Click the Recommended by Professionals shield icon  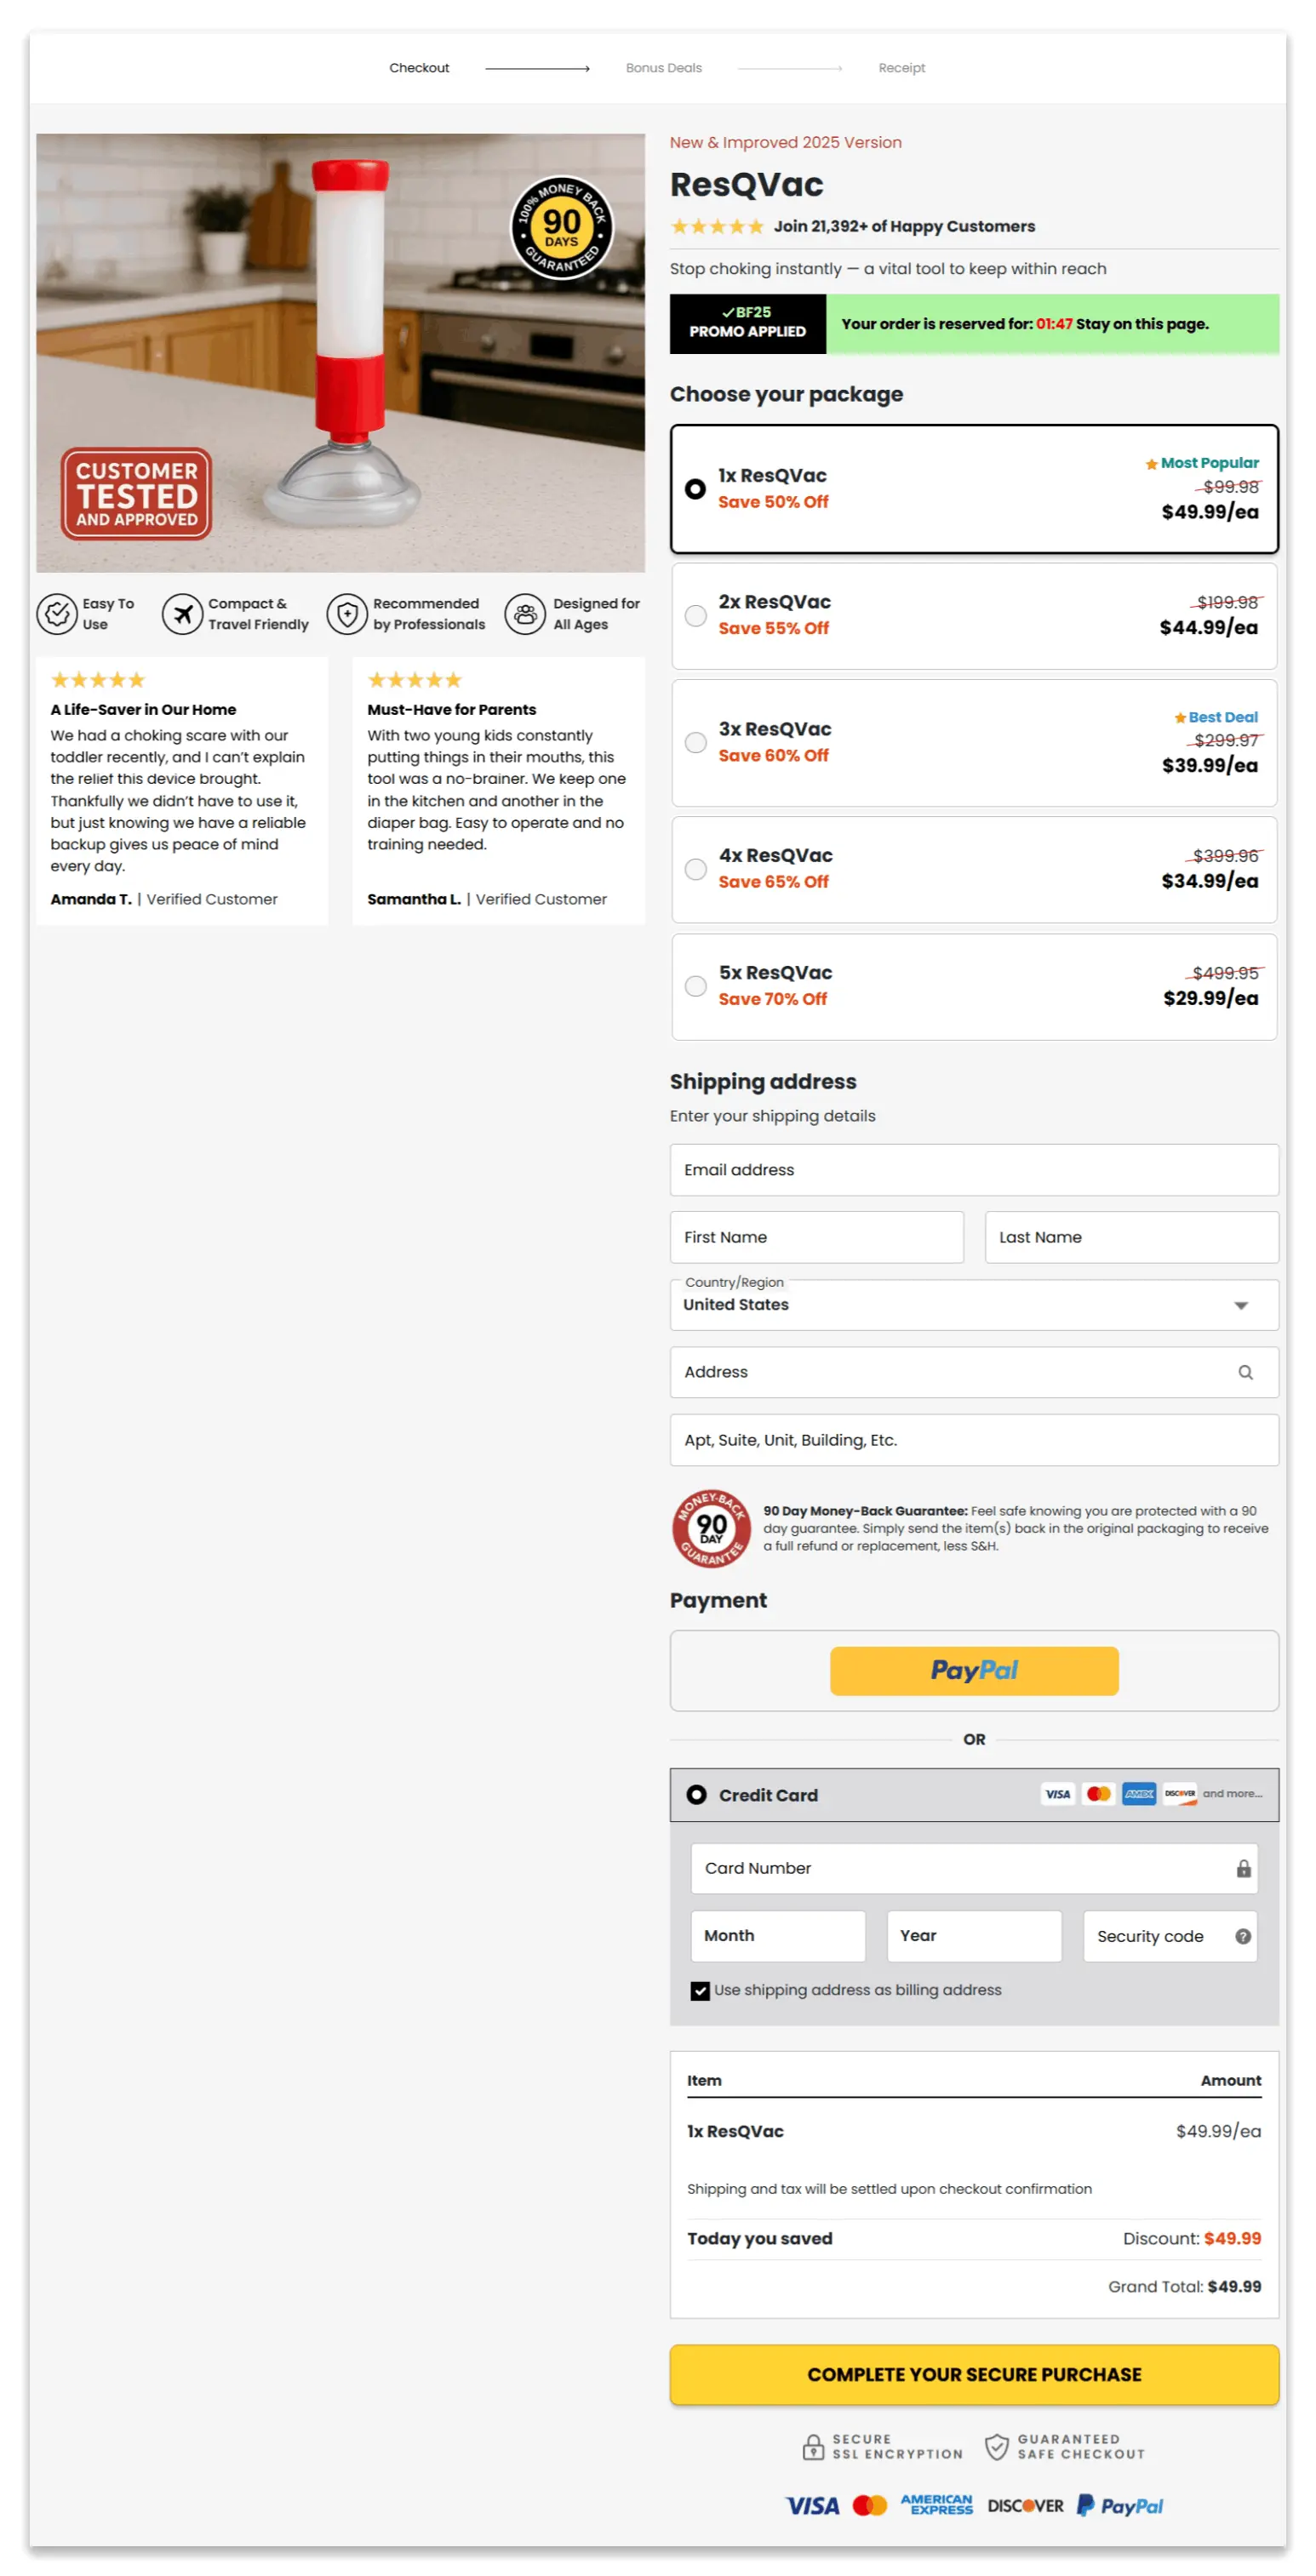[x=347, y=613]
